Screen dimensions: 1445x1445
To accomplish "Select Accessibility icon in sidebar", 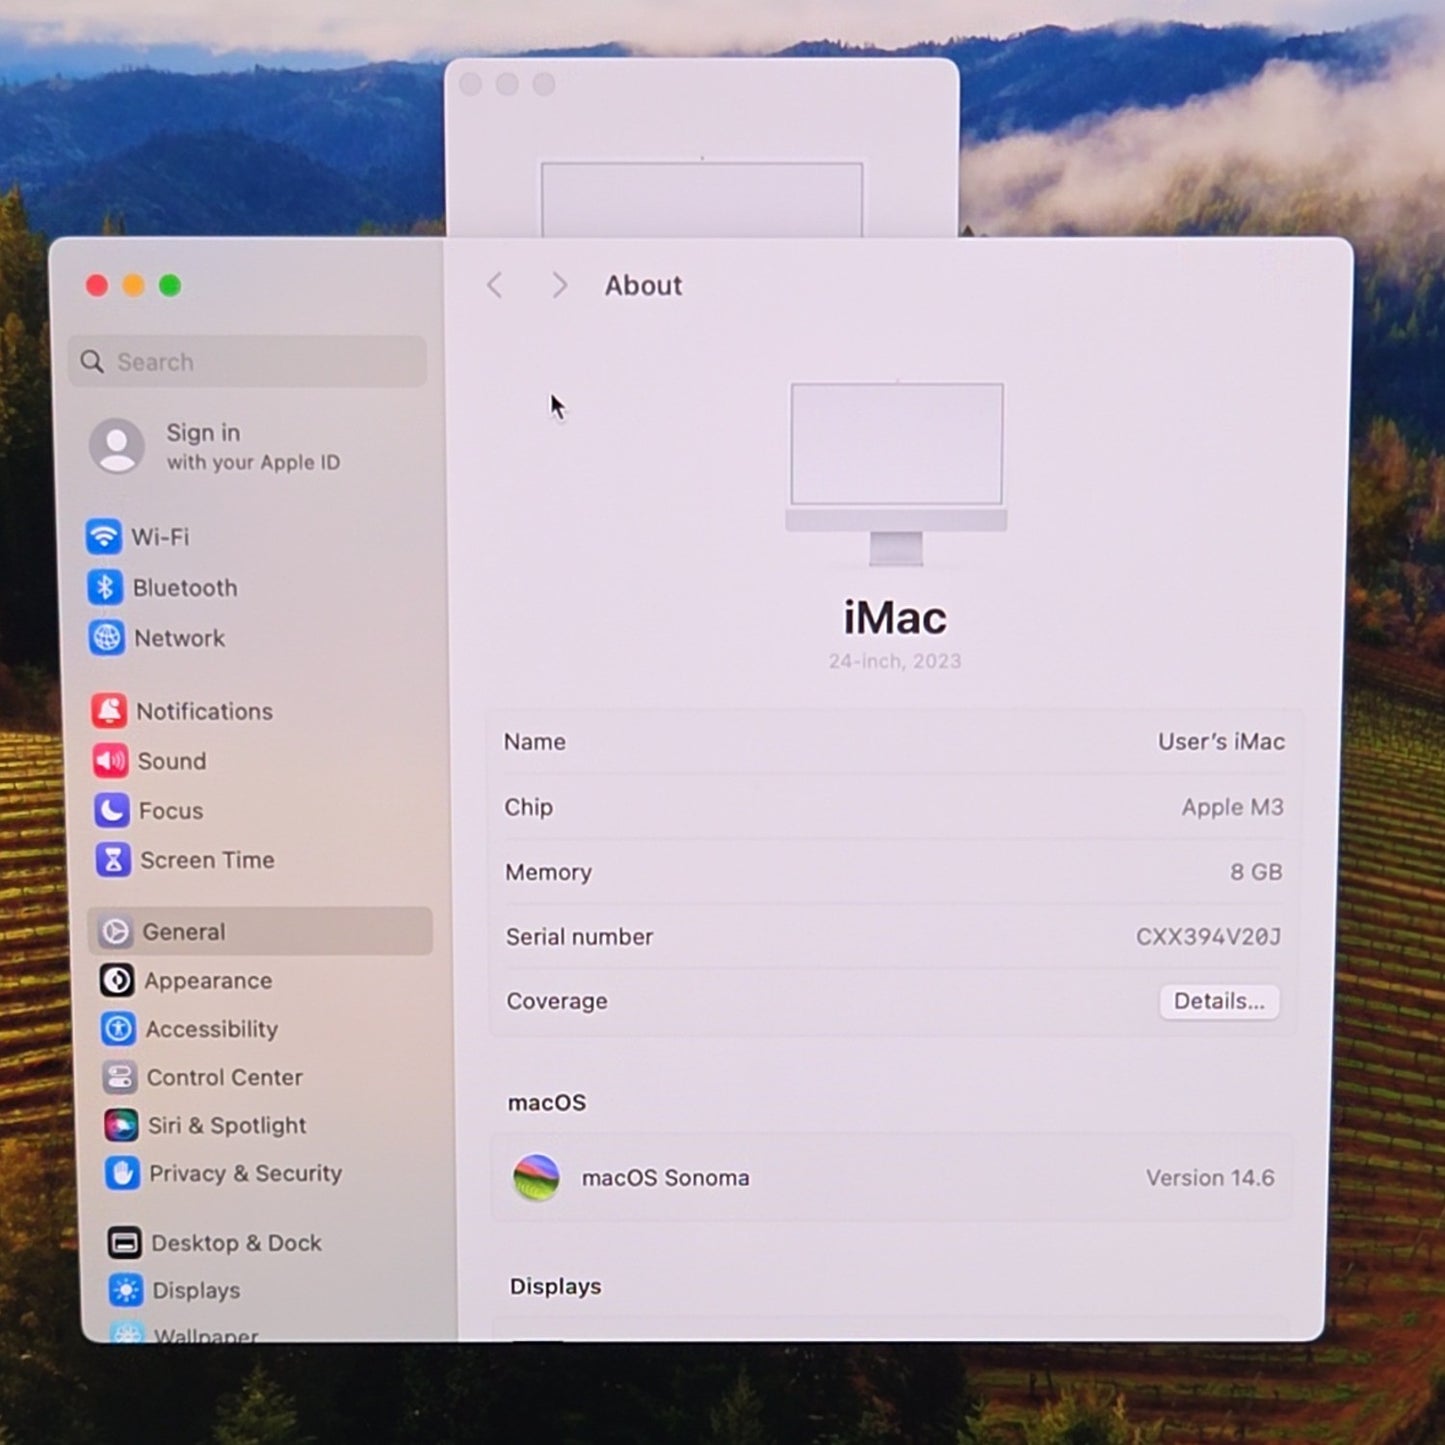I will (x=118, y=1029).
